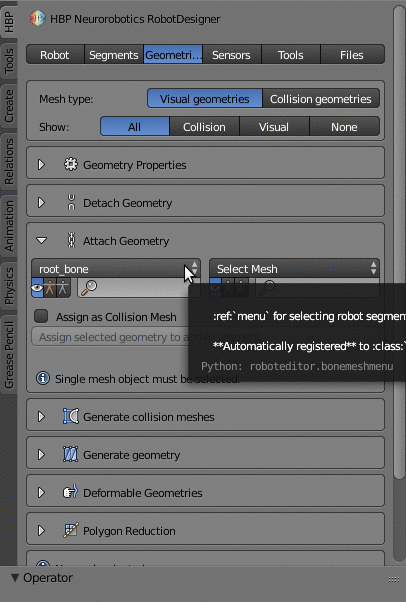Expand the Geometry Properties panel
The image size is (406, 602).
[x=41, y=165]
